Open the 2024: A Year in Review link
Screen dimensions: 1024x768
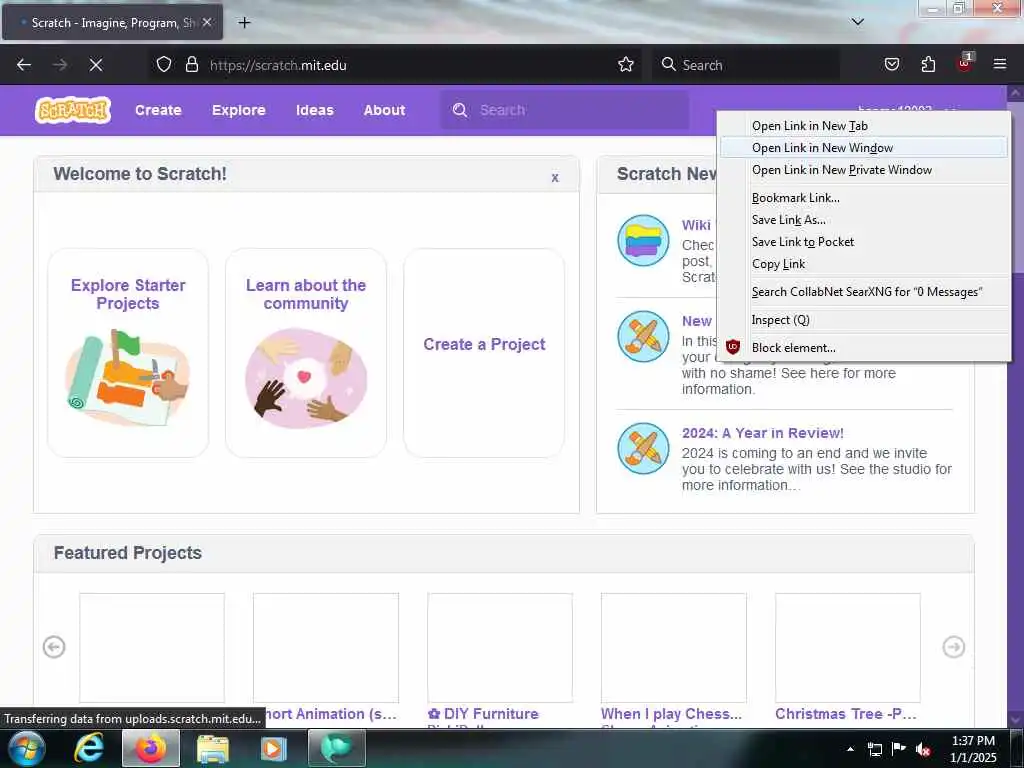pyautogui.click(x=762, y=433)
